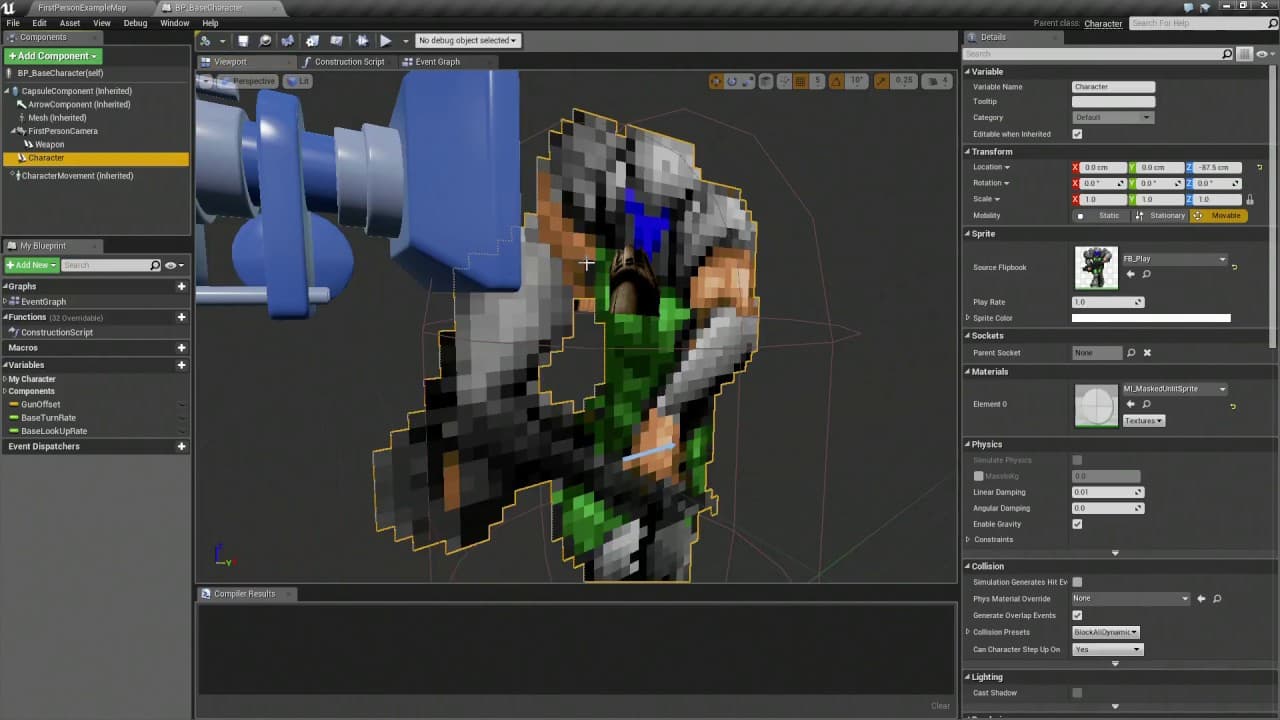Set Mobility to Static

coord(1101,216)
